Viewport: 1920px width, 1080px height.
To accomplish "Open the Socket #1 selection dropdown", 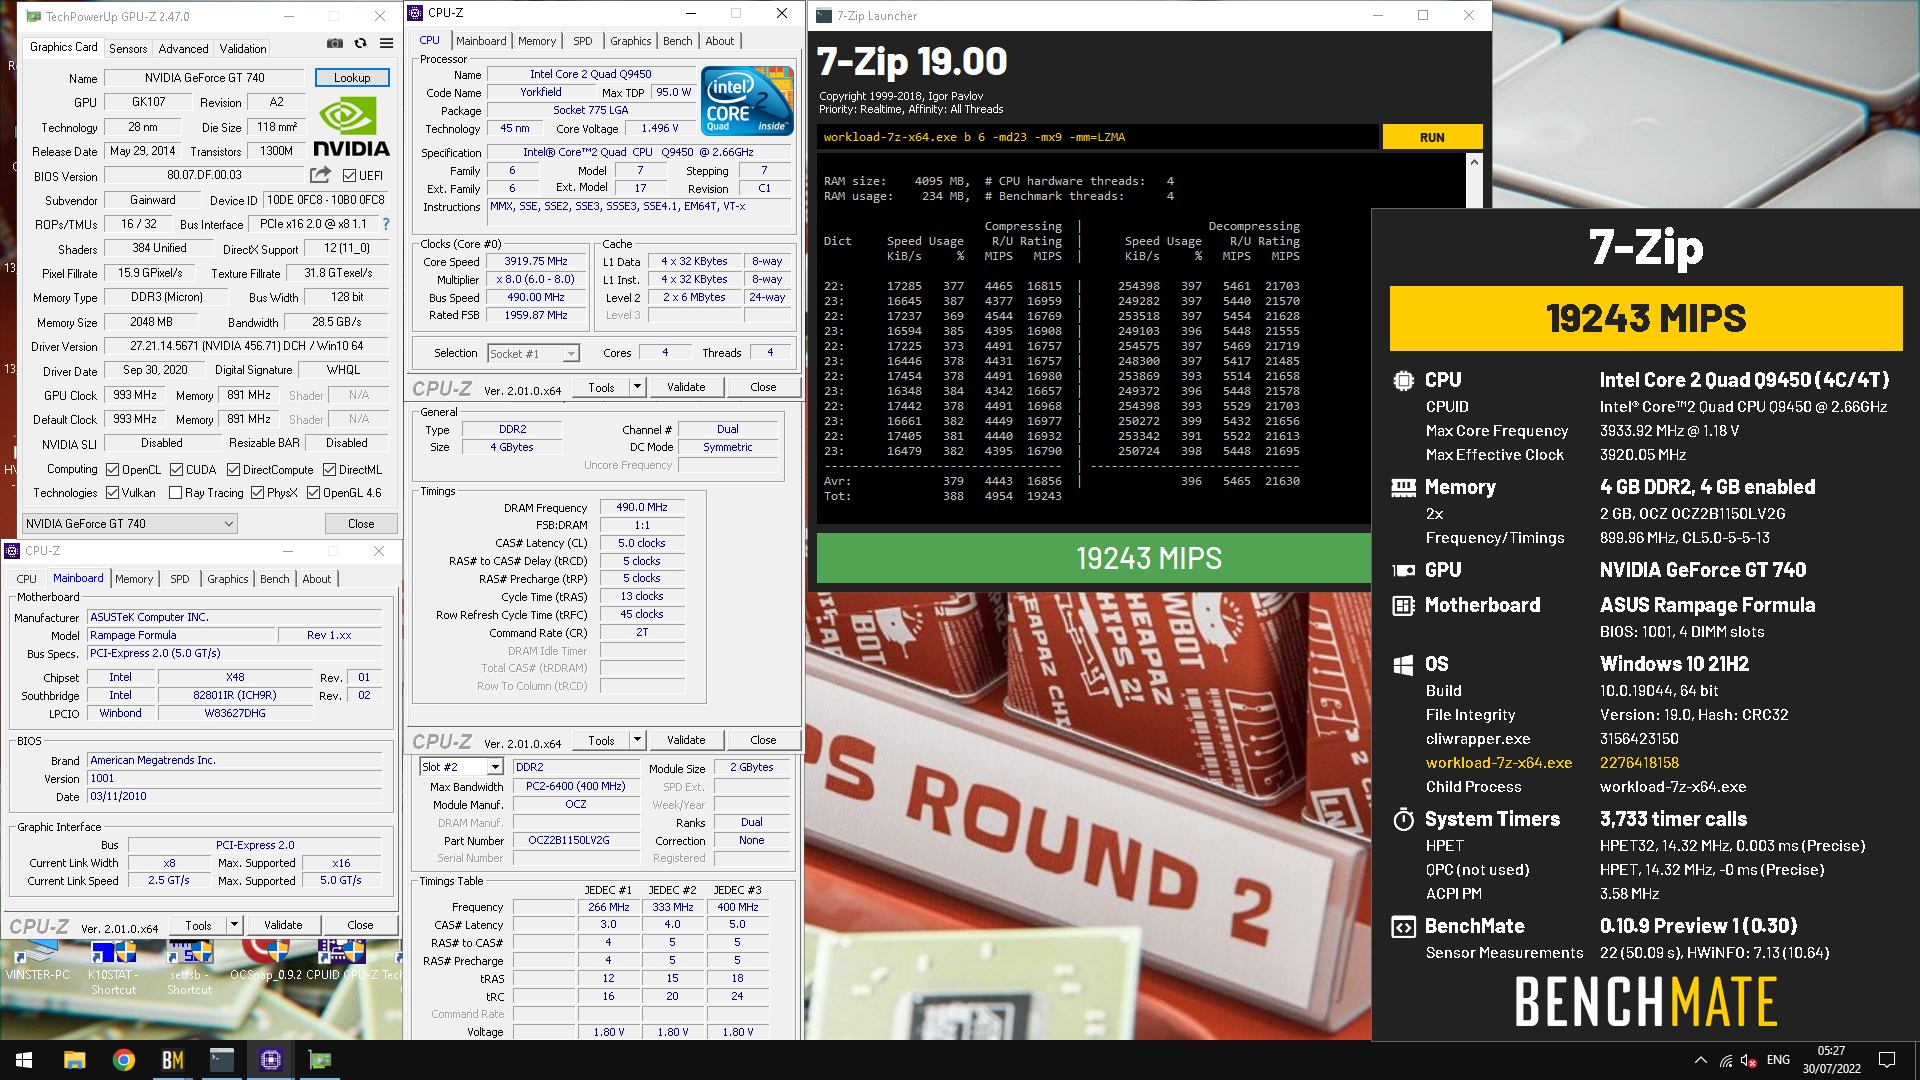I will click(x=533, y=353).
